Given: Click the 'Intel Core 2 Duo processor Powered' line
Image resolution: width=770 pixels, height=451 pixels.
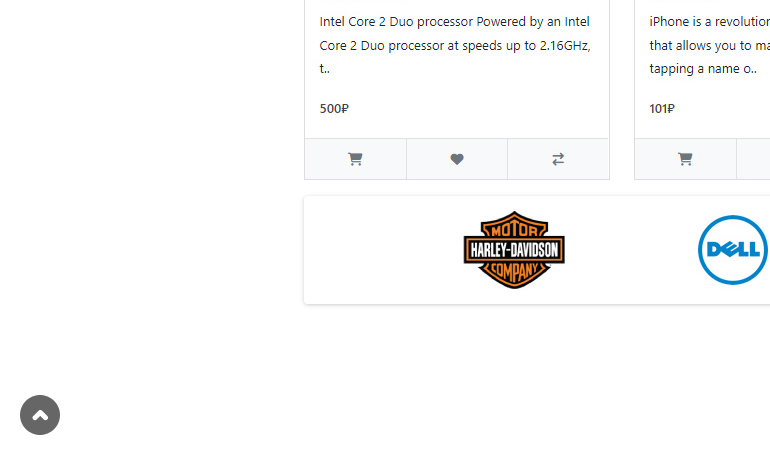Looking at the screenshot, I should pyautogui.click(x=454, y=22).
